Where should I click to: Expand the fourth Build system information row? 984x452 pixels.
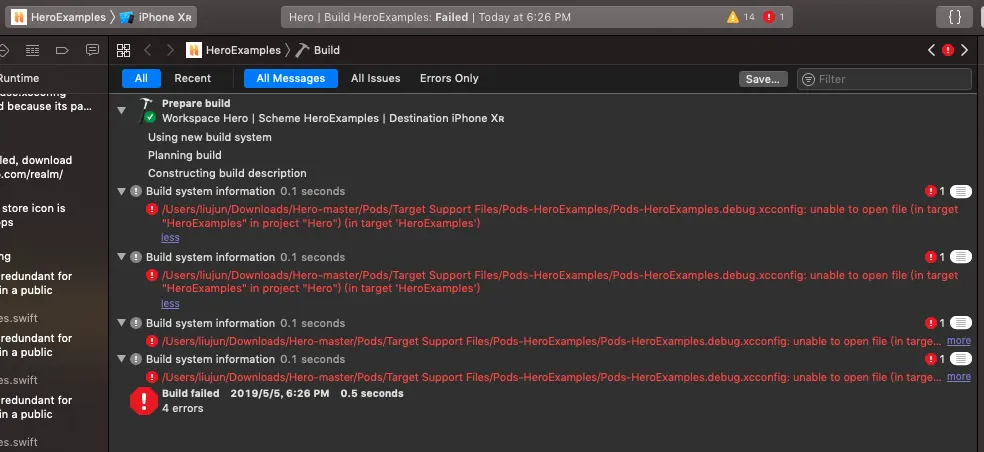tap(122, 359)
